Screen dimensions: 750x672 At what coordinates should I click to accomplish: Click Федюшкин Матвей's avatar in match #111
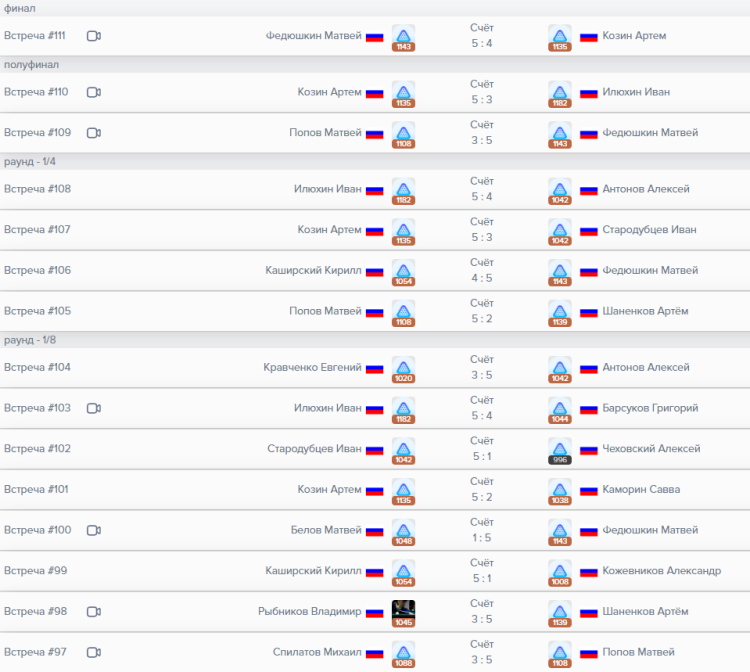click(403, 35)
